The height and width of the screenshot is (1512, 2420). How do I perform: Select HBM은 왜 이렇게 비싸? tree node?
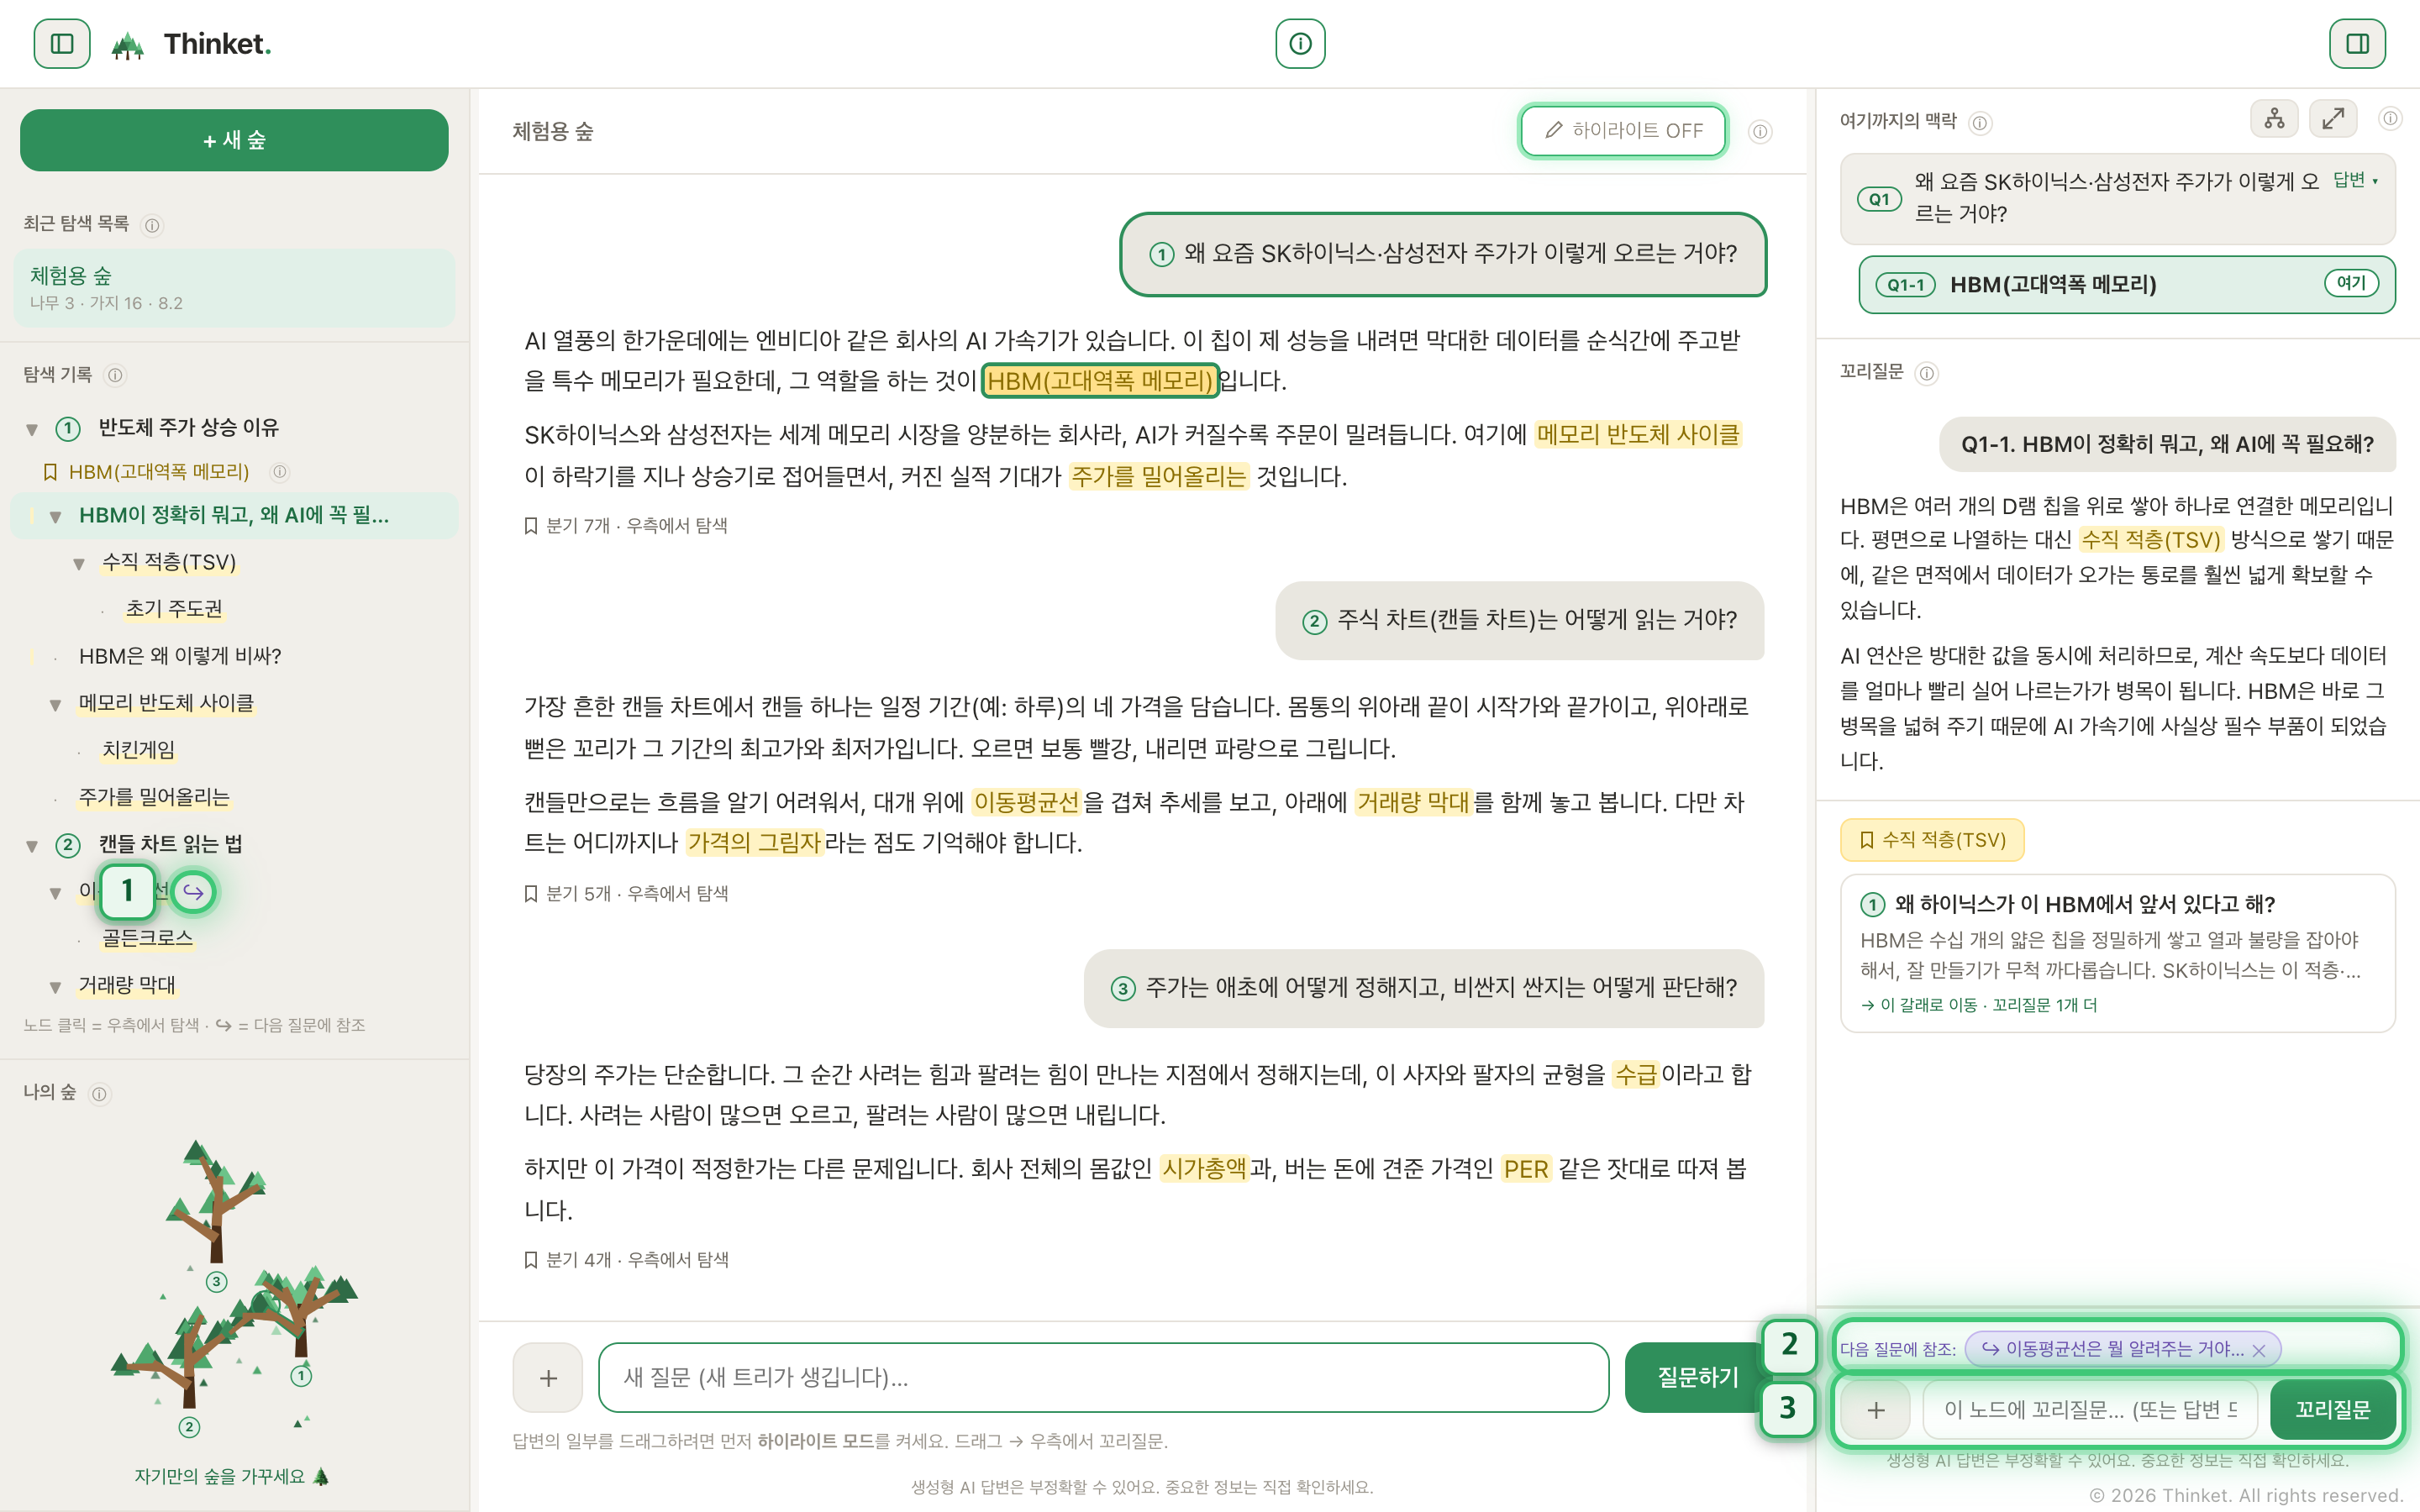point(180,656)
